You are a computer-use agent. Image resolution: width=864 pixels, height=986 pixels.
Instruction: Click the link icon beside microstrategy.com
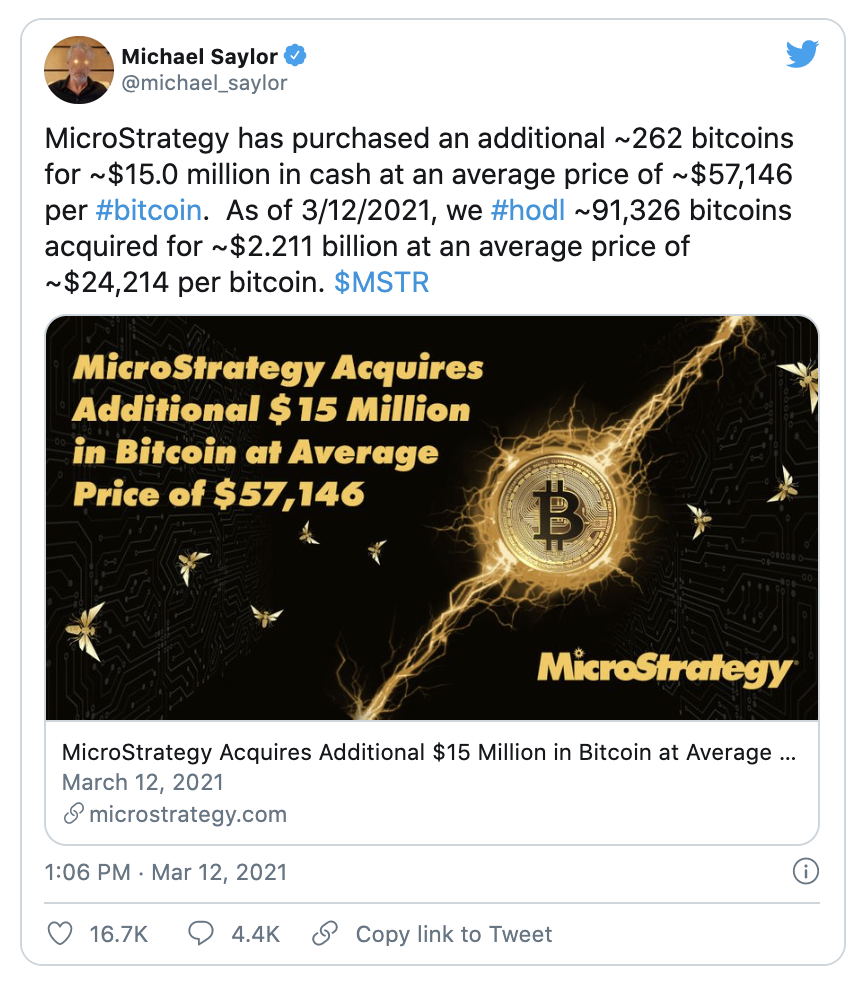(73, 814)
